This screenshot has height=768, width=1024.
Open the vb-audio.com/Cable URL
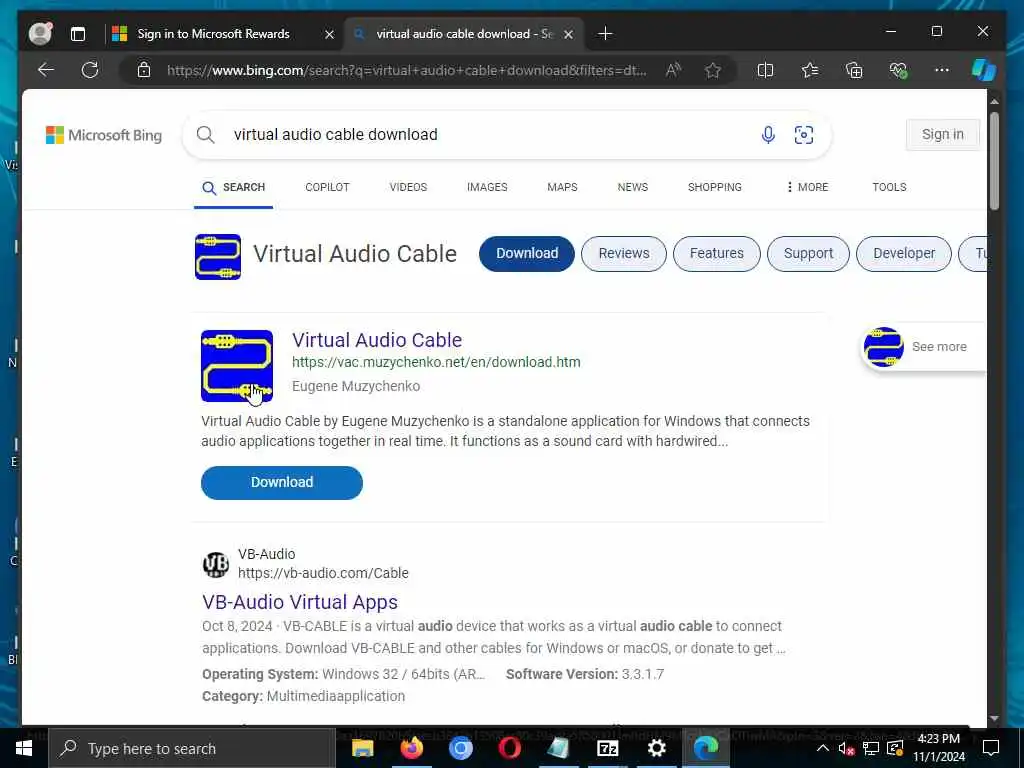(323, 573)
